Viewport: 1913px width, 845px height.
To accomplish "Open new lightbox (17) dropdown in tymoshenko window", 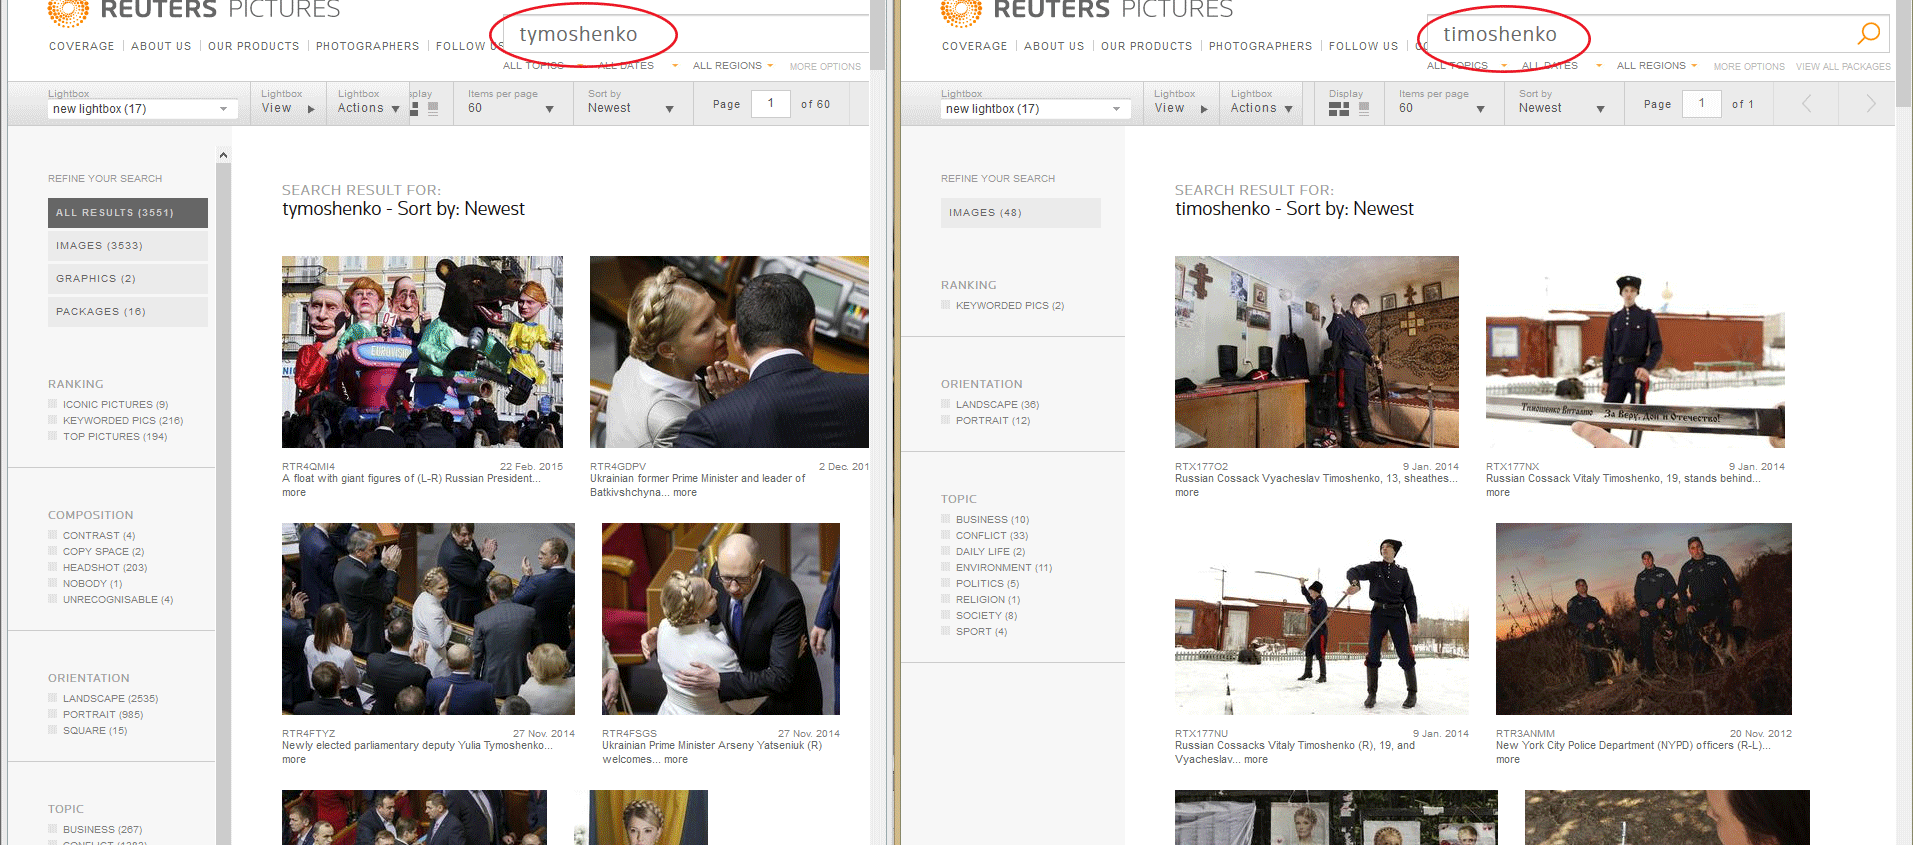I will click(142, 109).
